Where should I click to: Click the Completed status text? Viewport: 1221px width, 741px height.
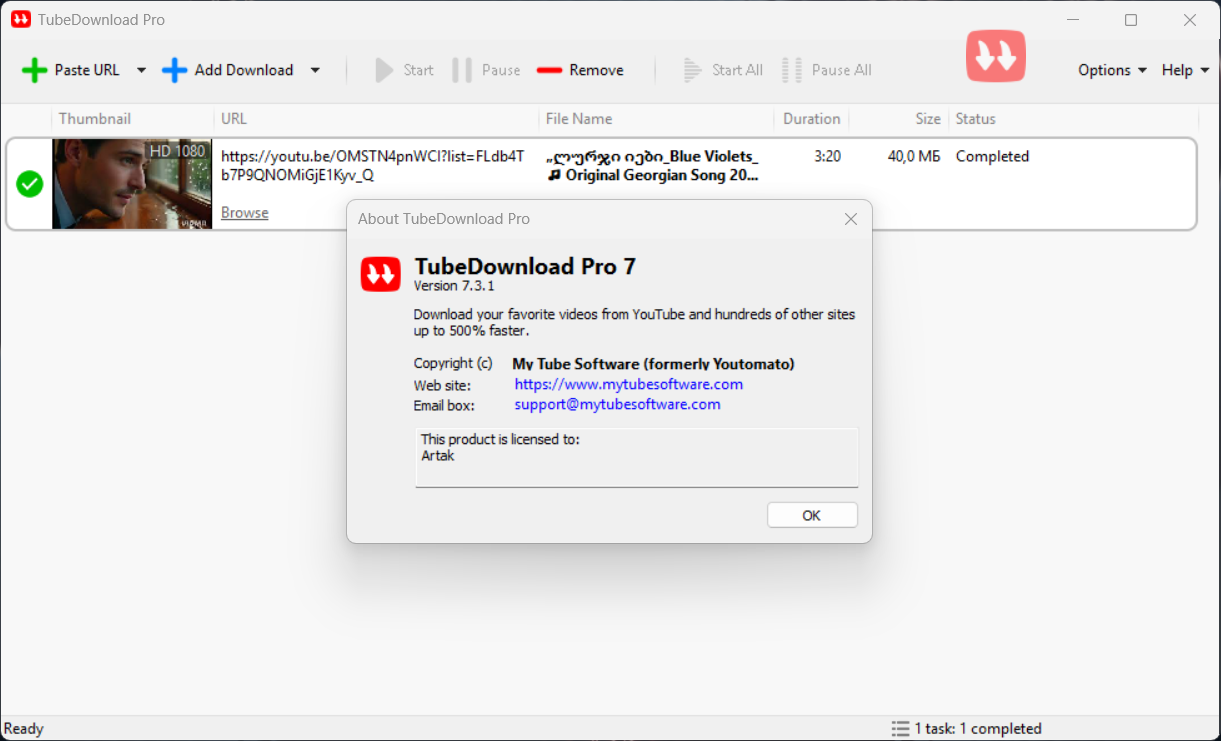click(x=992, y=156)
